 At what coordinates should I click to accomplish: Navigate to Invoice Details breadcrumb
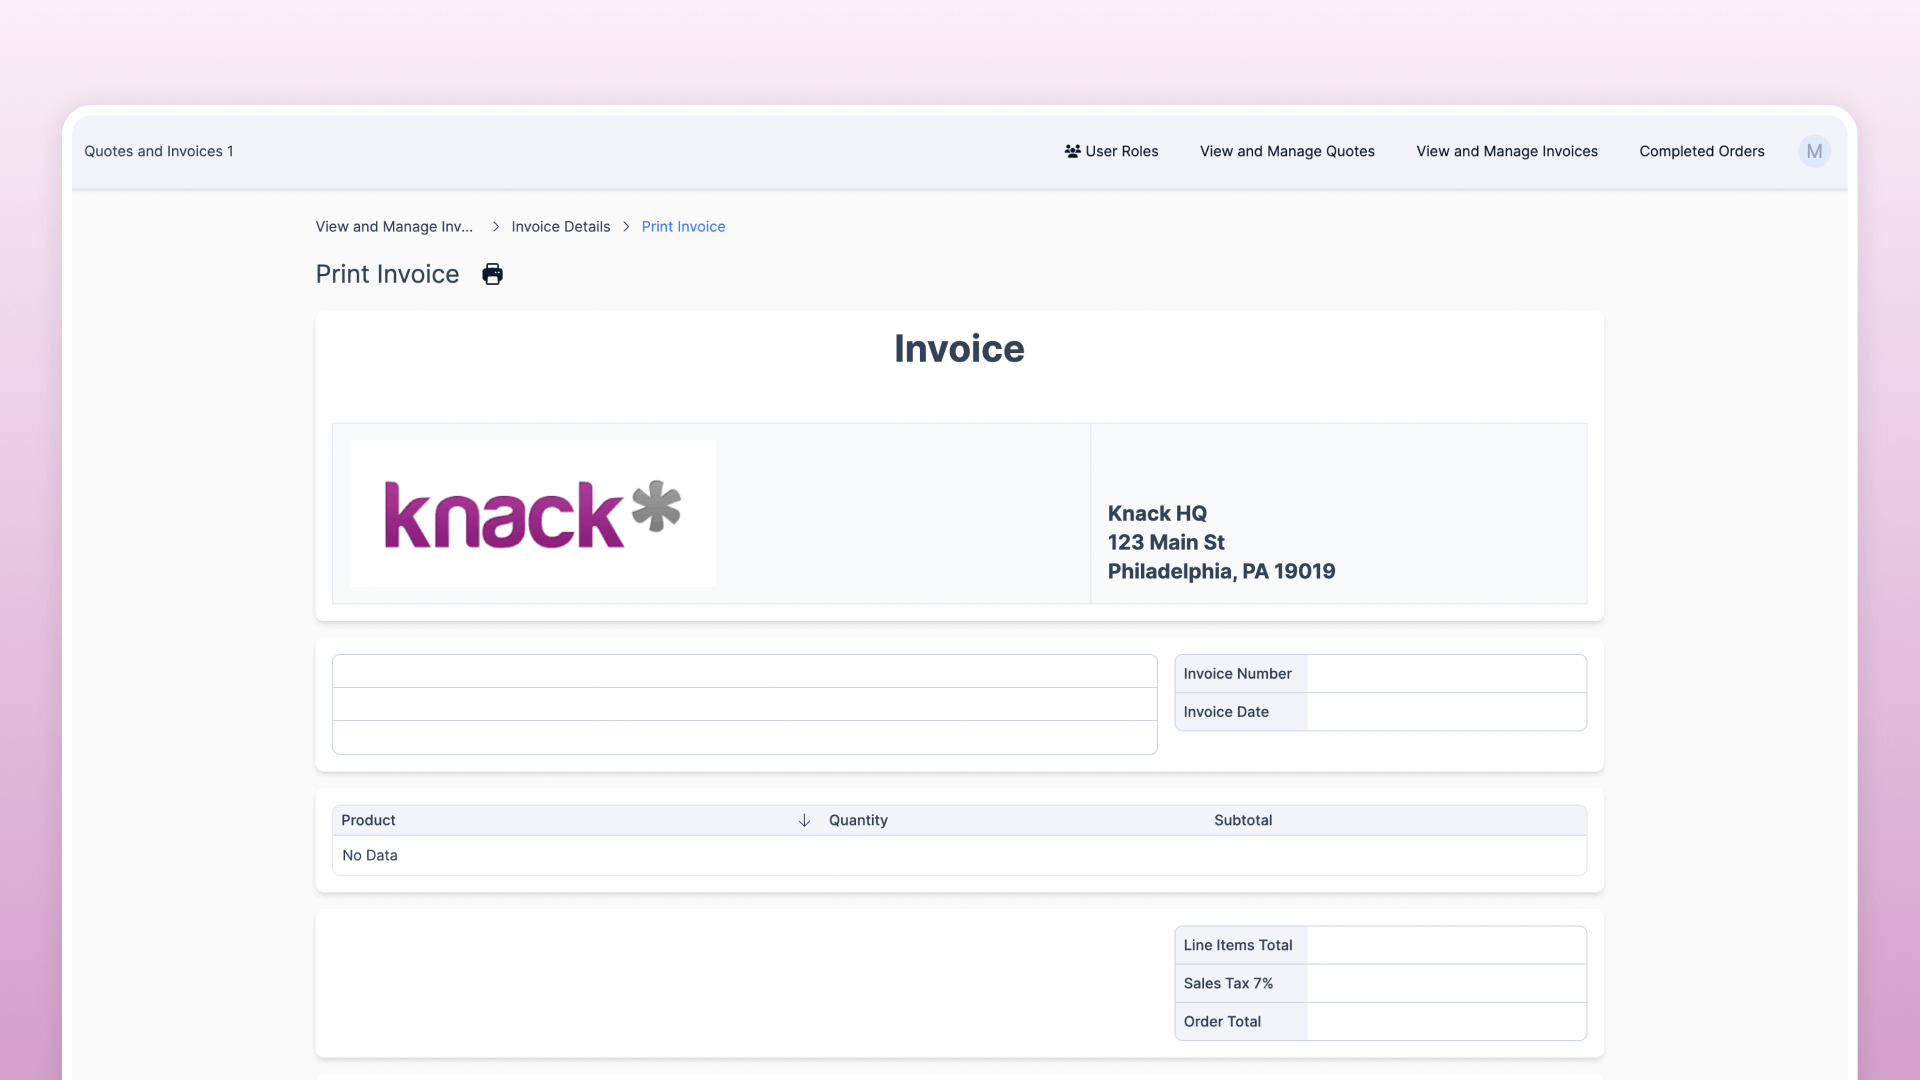[x=560, y=227]
